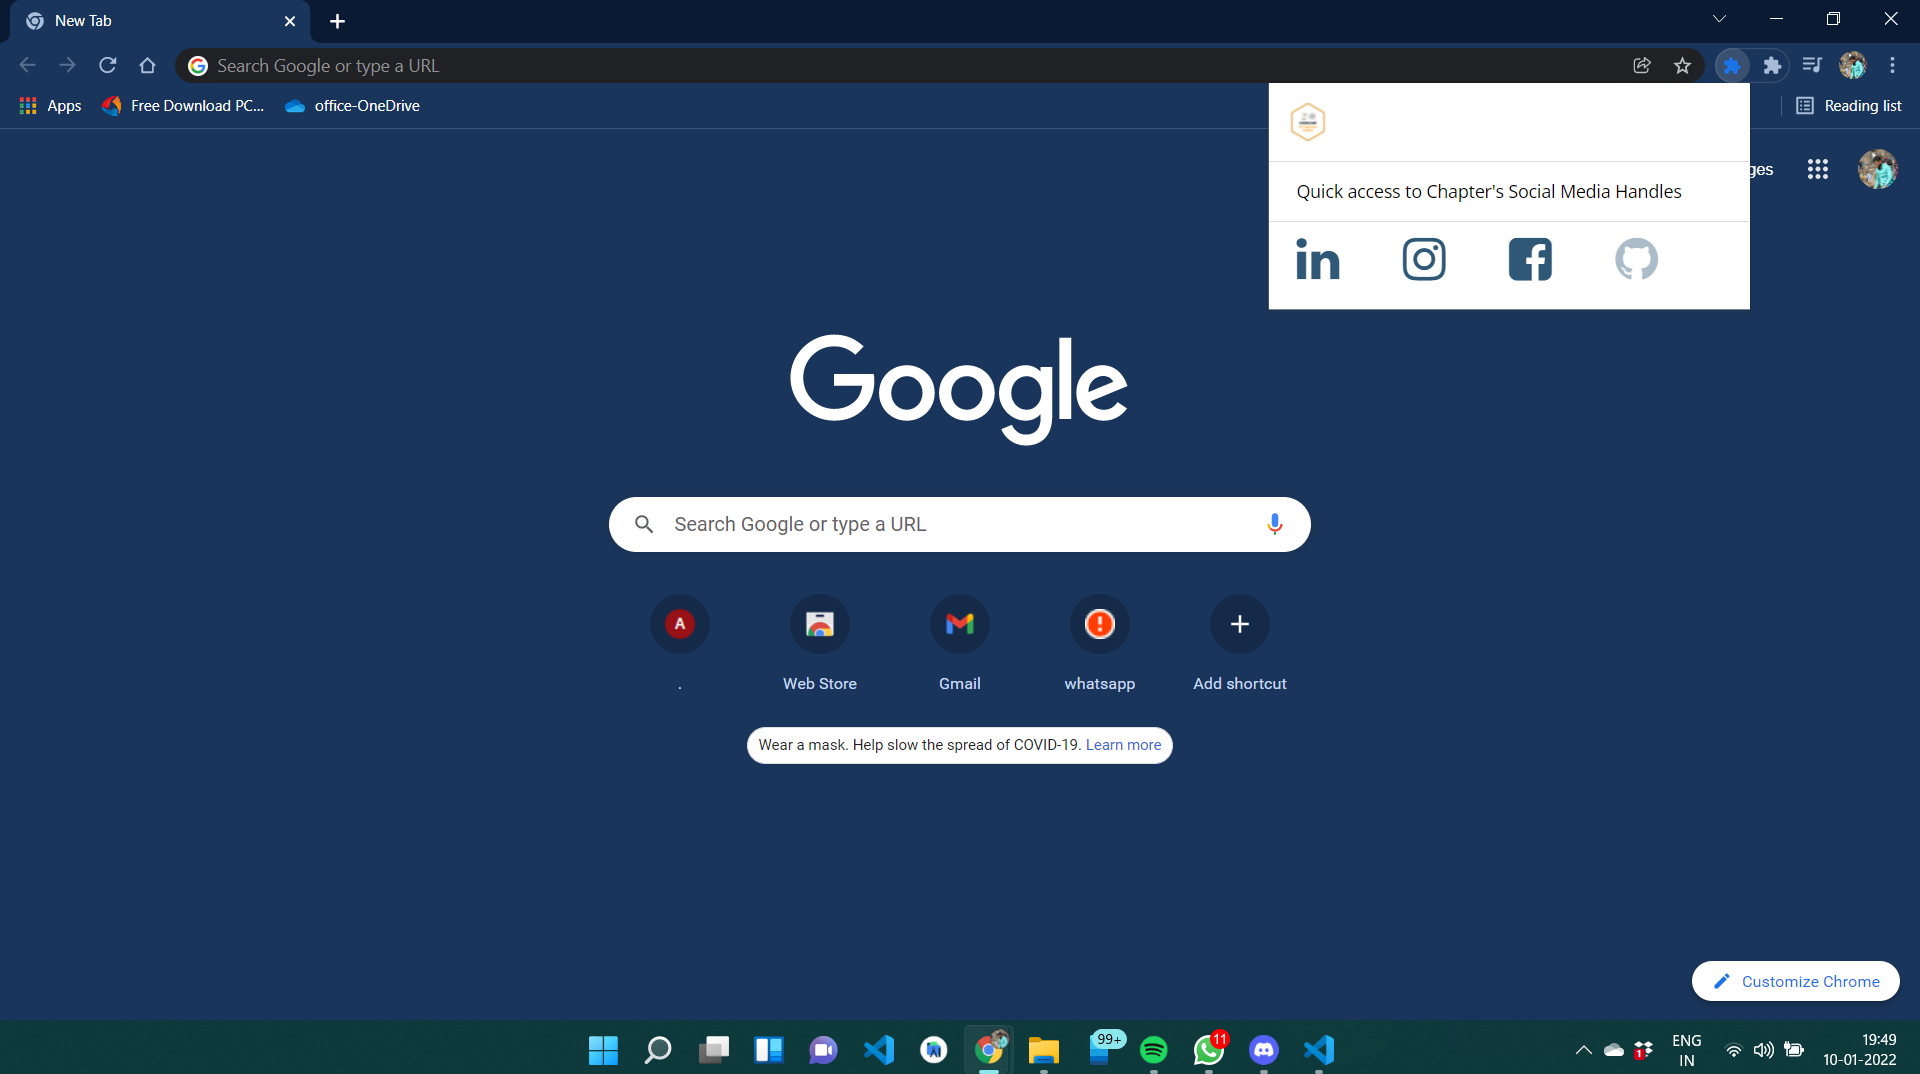Click the hexagon chapter logo in the popup
The height and width of the screenshot is (1074, 1920).
click(1308, 122)
